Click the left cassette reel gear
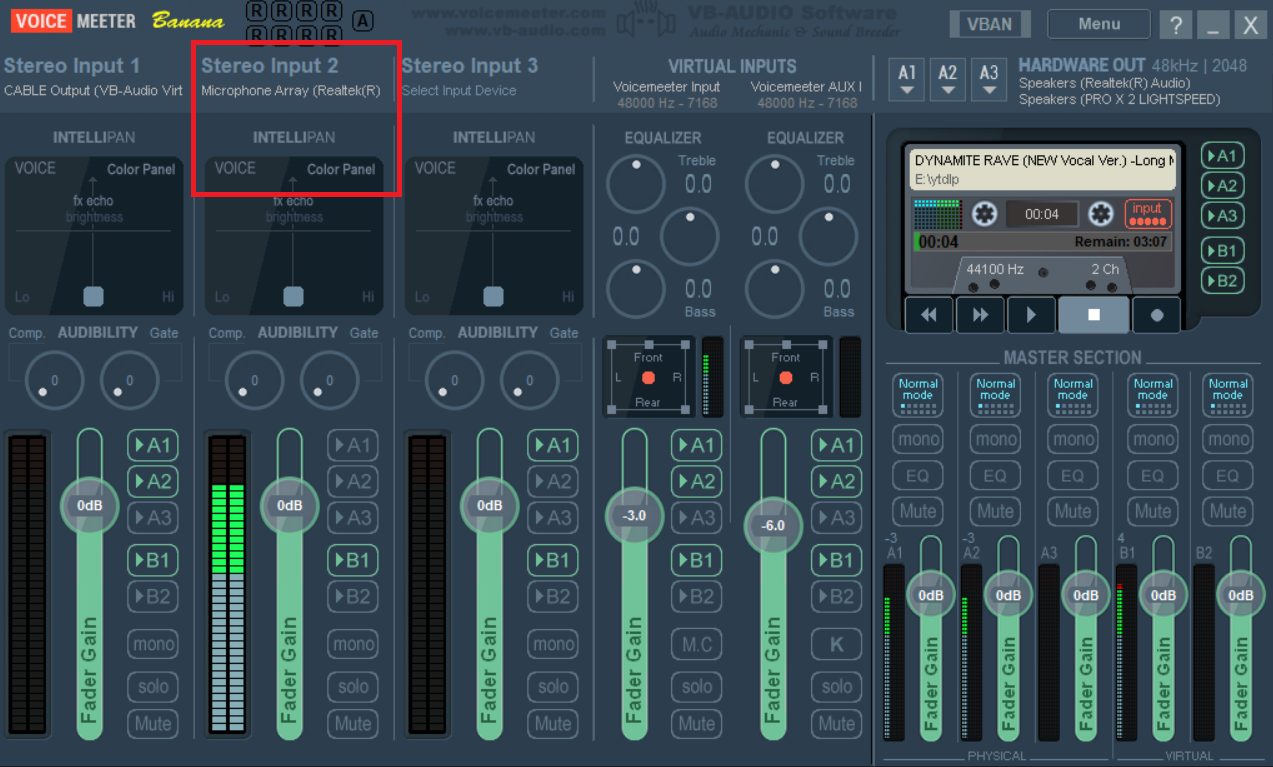1273x767 pixels. pos(985,213)
